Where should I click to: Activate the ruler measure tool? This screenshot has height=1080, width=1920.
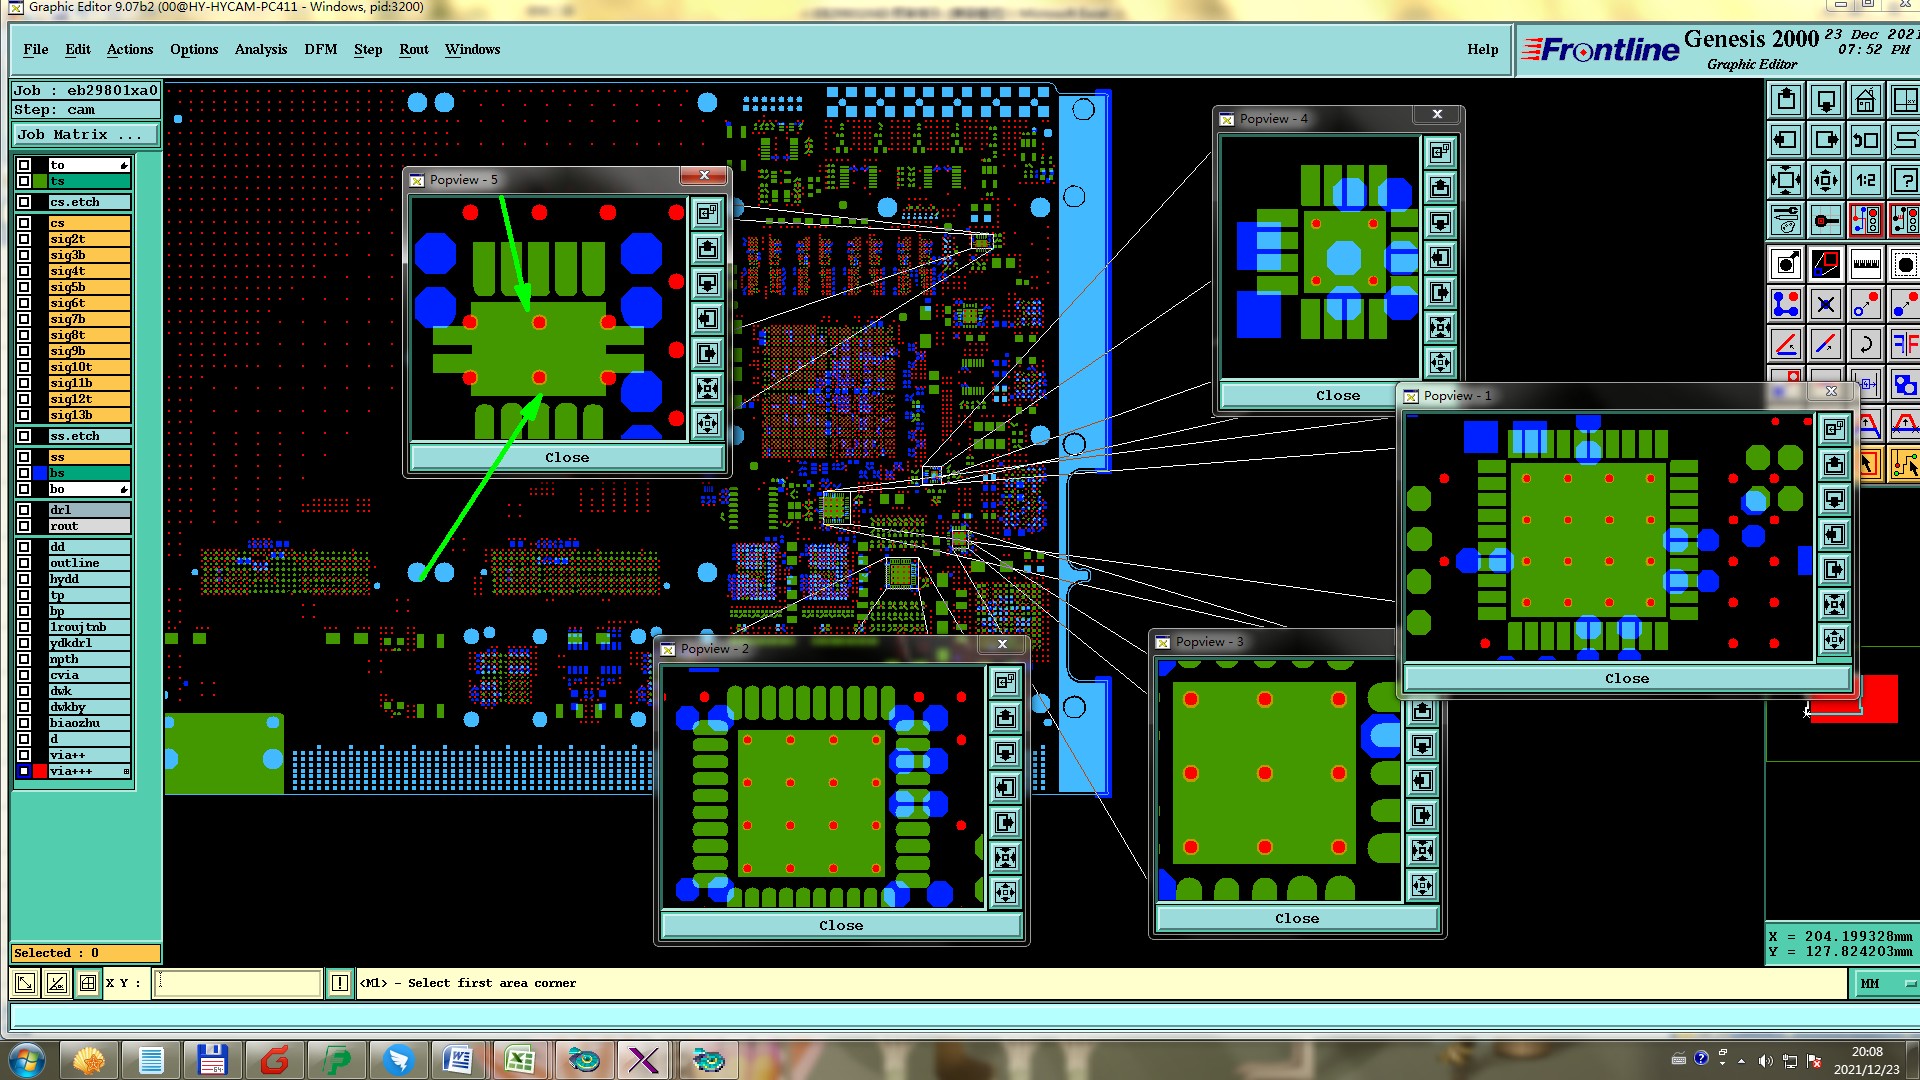click(1865, 265)
